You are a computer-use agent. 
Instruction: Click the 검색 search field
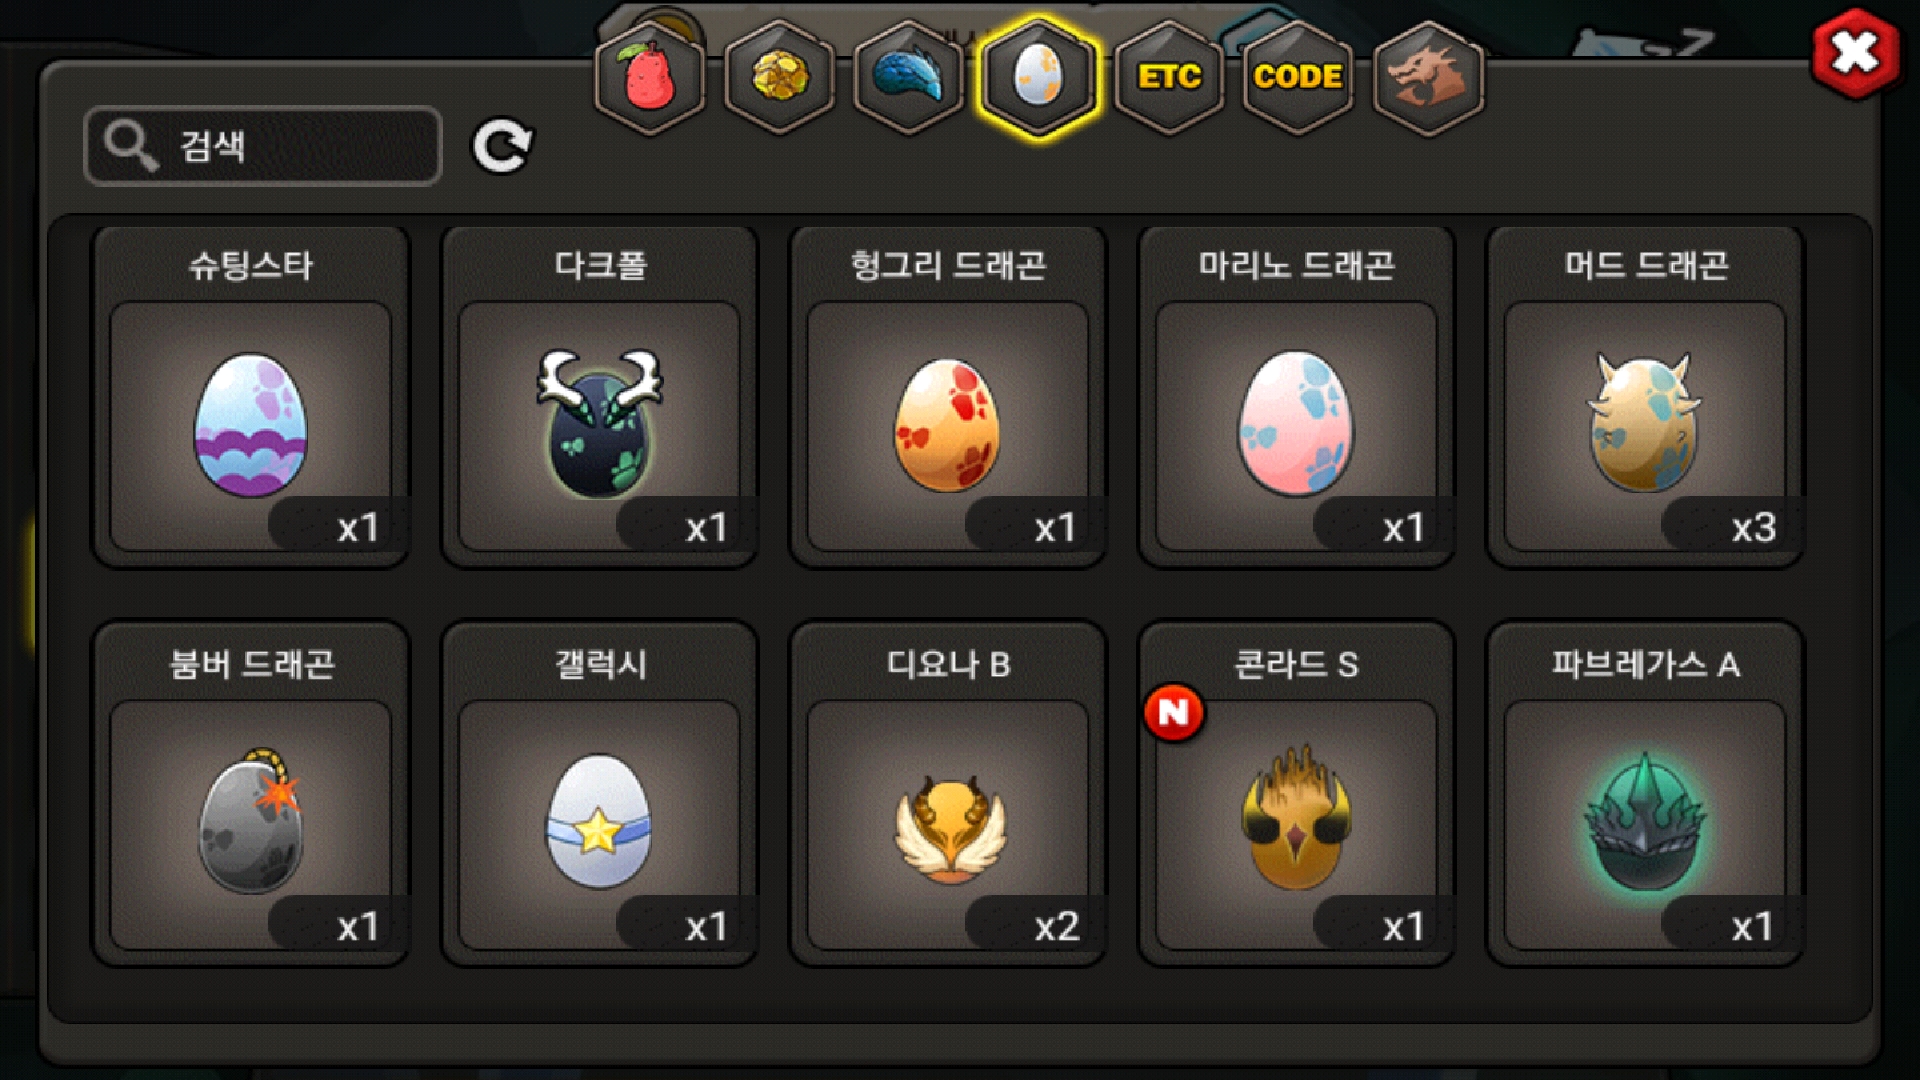pos(263,146)
